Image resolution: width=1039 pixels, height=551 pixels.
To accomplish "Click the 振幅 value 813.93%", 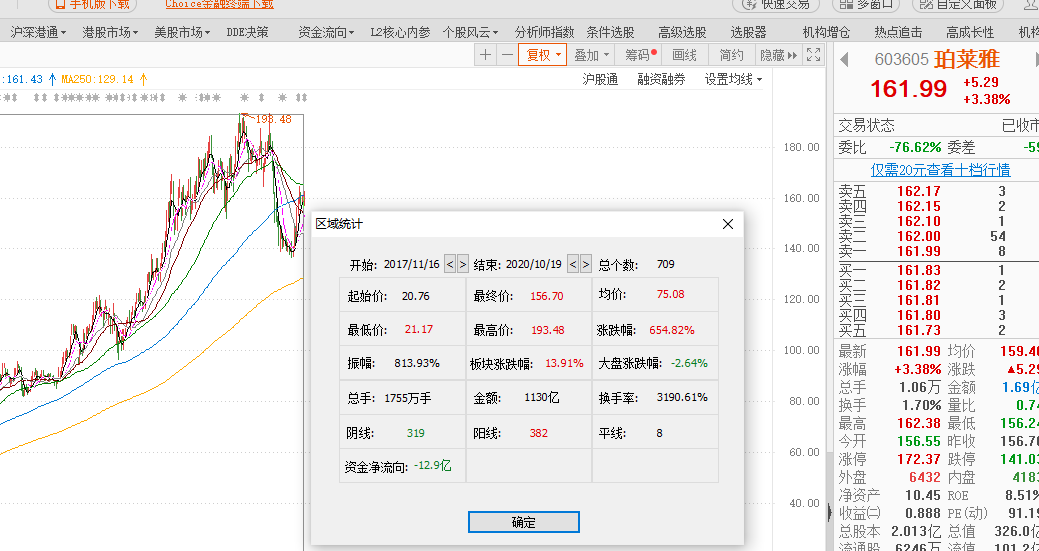I will pyautogui.click(x=417, y=363).
